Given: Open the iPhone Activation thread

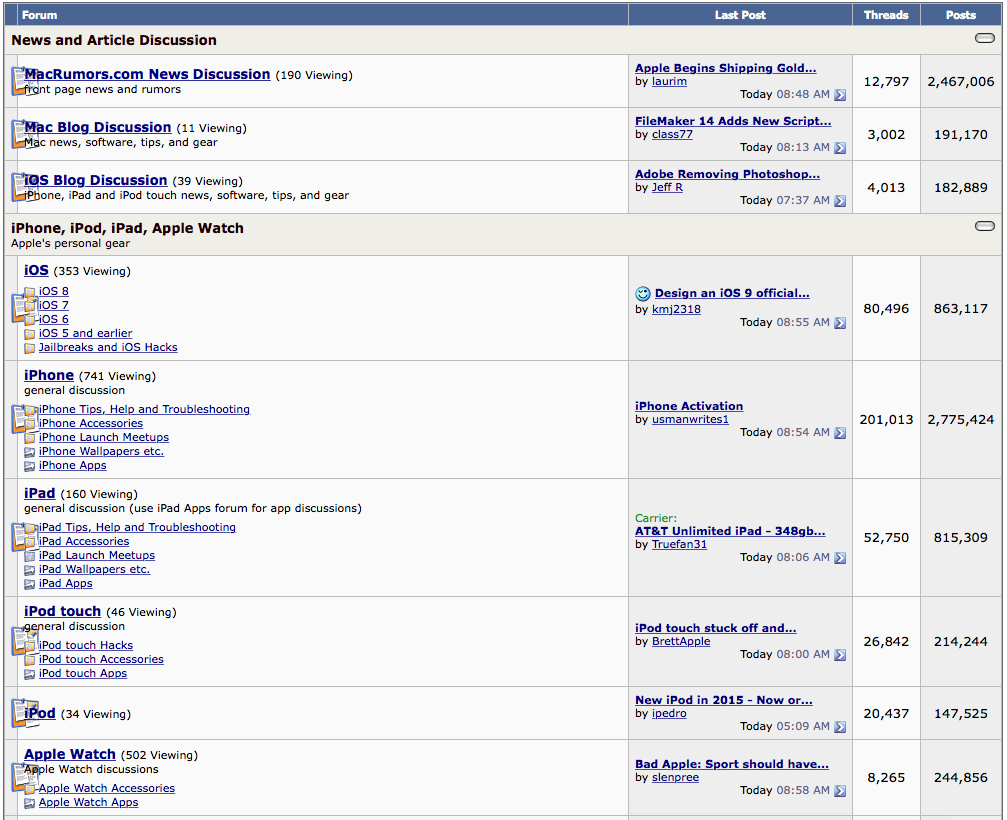Looking at the screenshot, I should 689,406.
